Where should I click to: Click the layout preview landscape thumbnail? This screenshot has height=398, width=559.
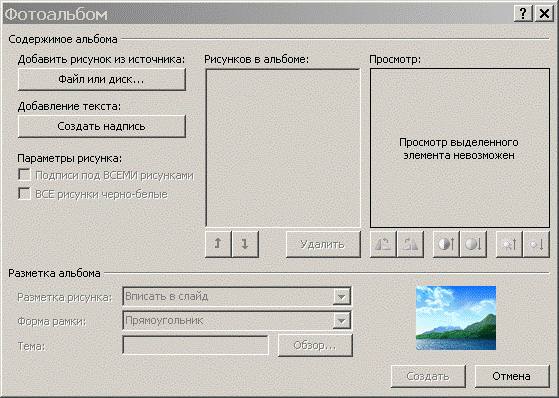point(456,318)
